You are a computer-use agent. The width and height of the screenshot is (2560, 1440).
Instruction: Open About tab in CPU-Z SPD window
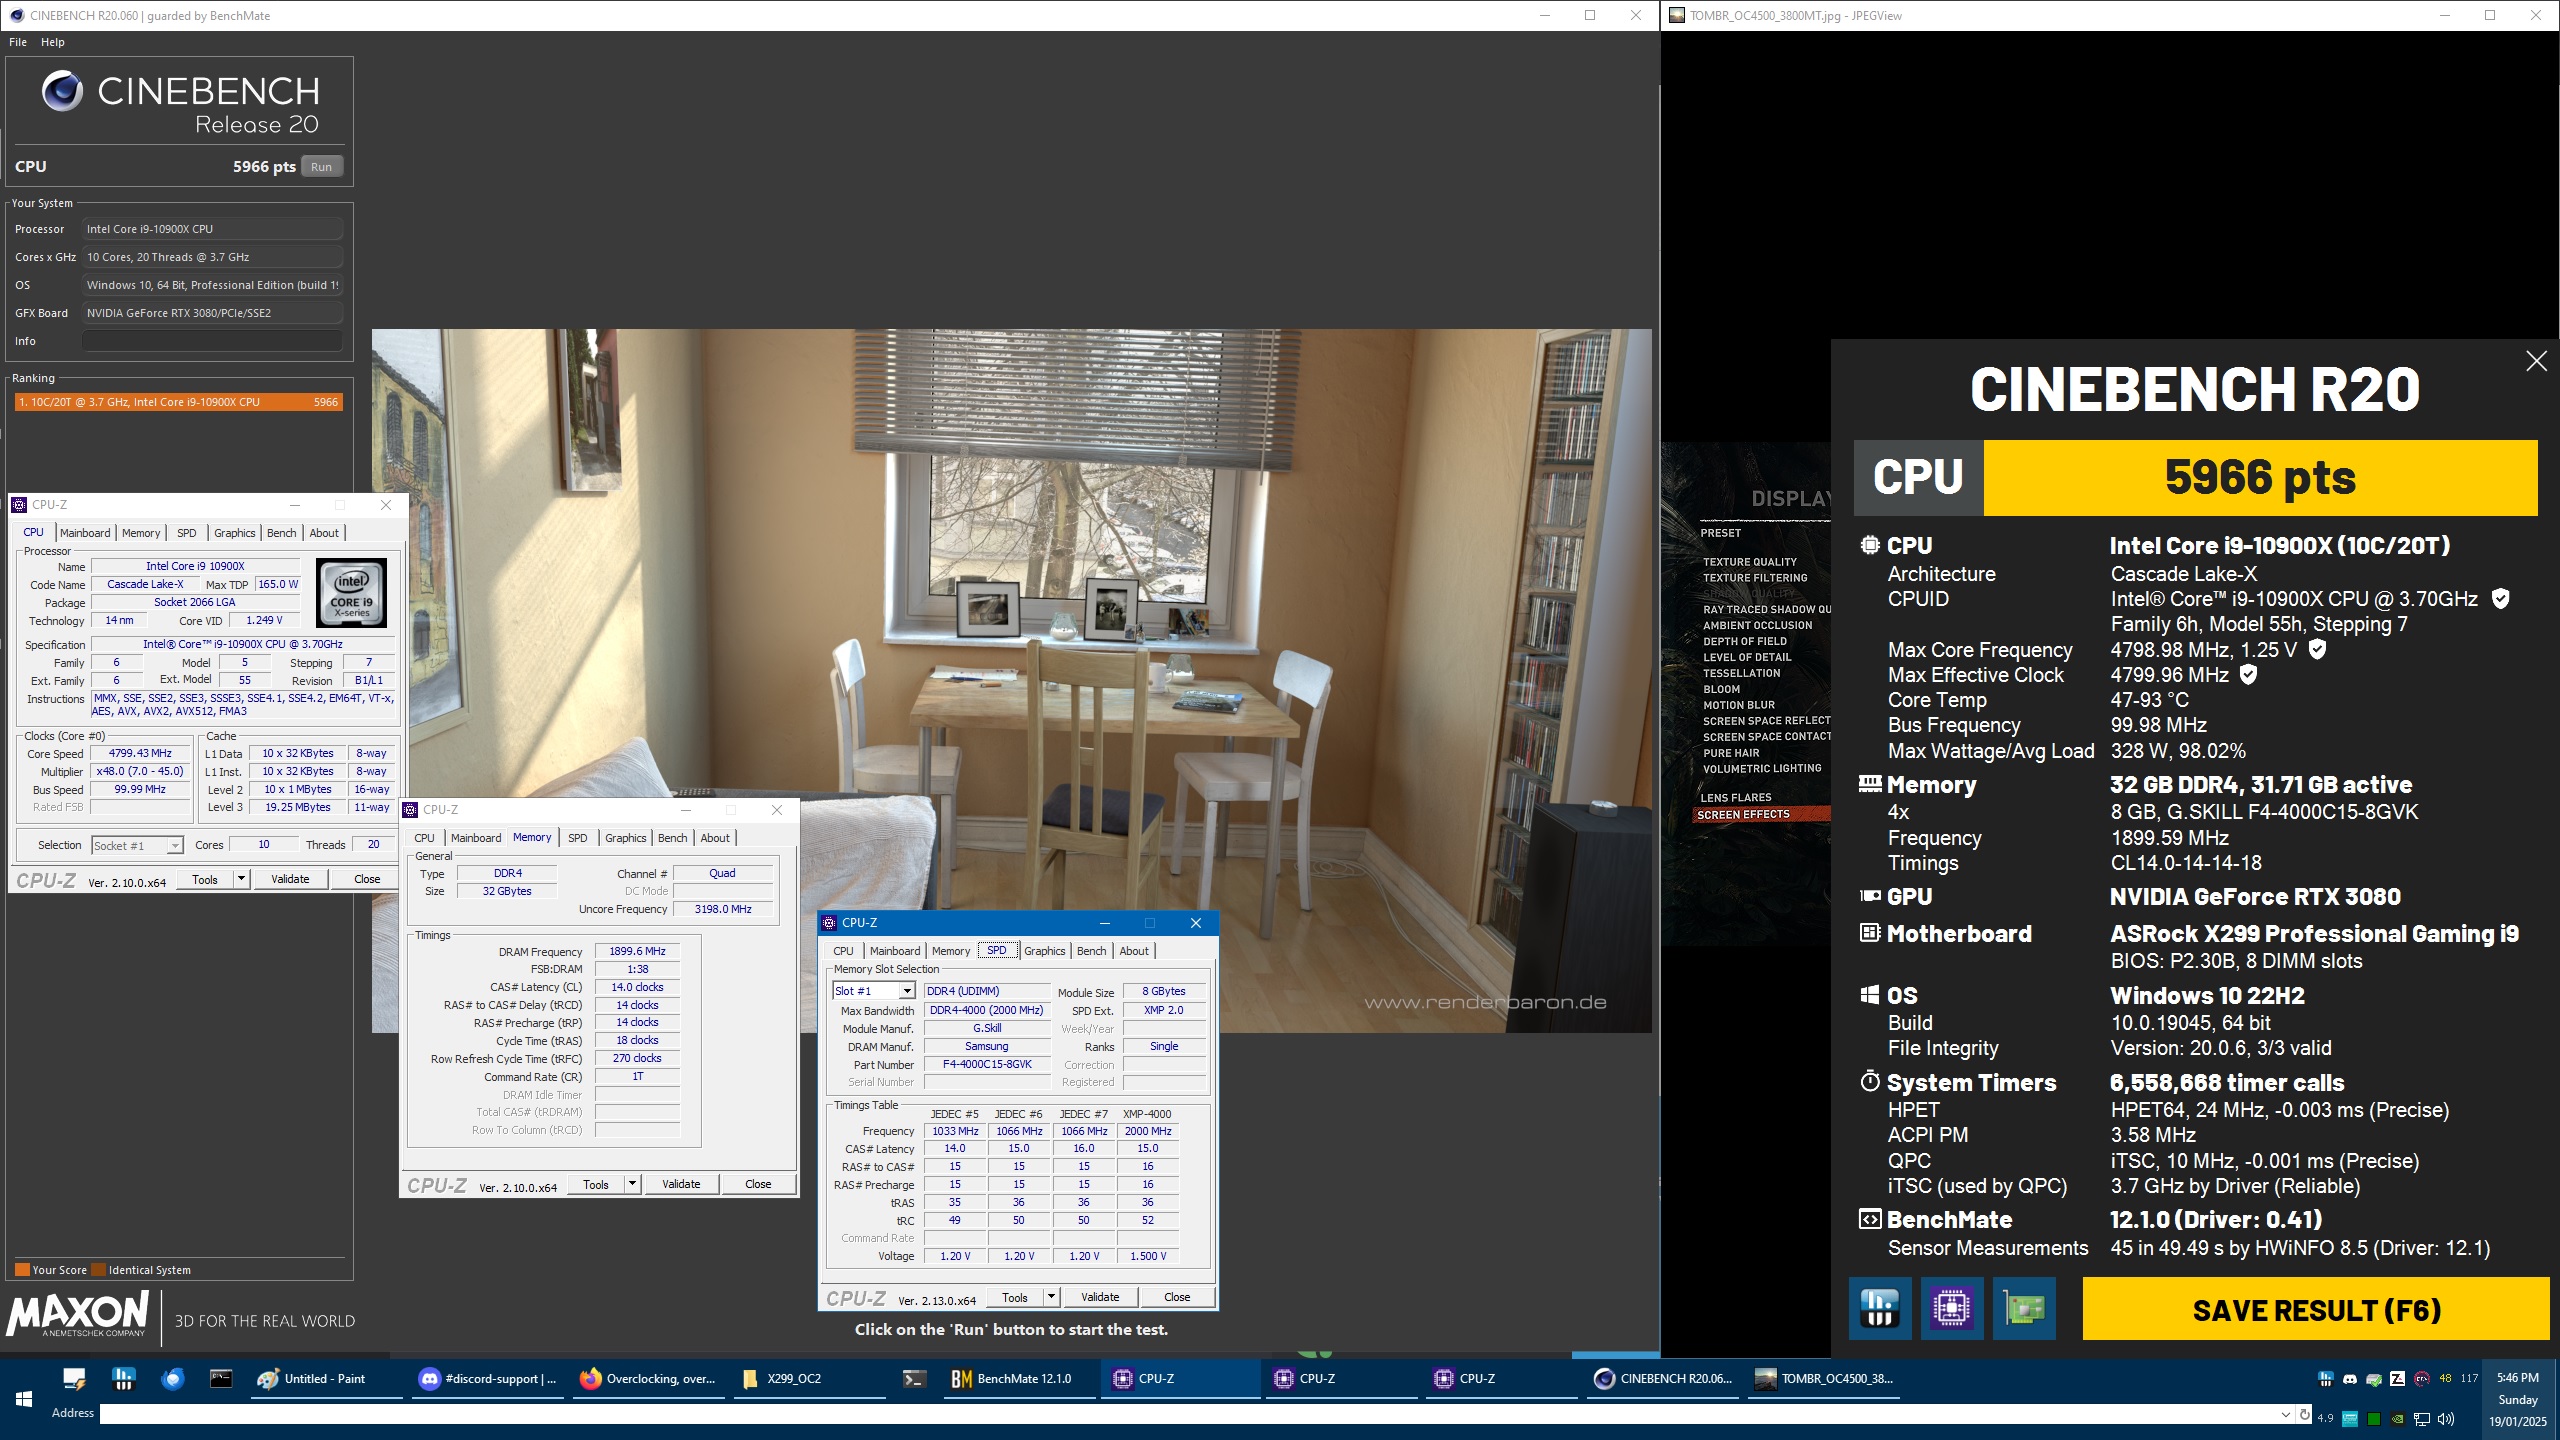coord(1134,951)
